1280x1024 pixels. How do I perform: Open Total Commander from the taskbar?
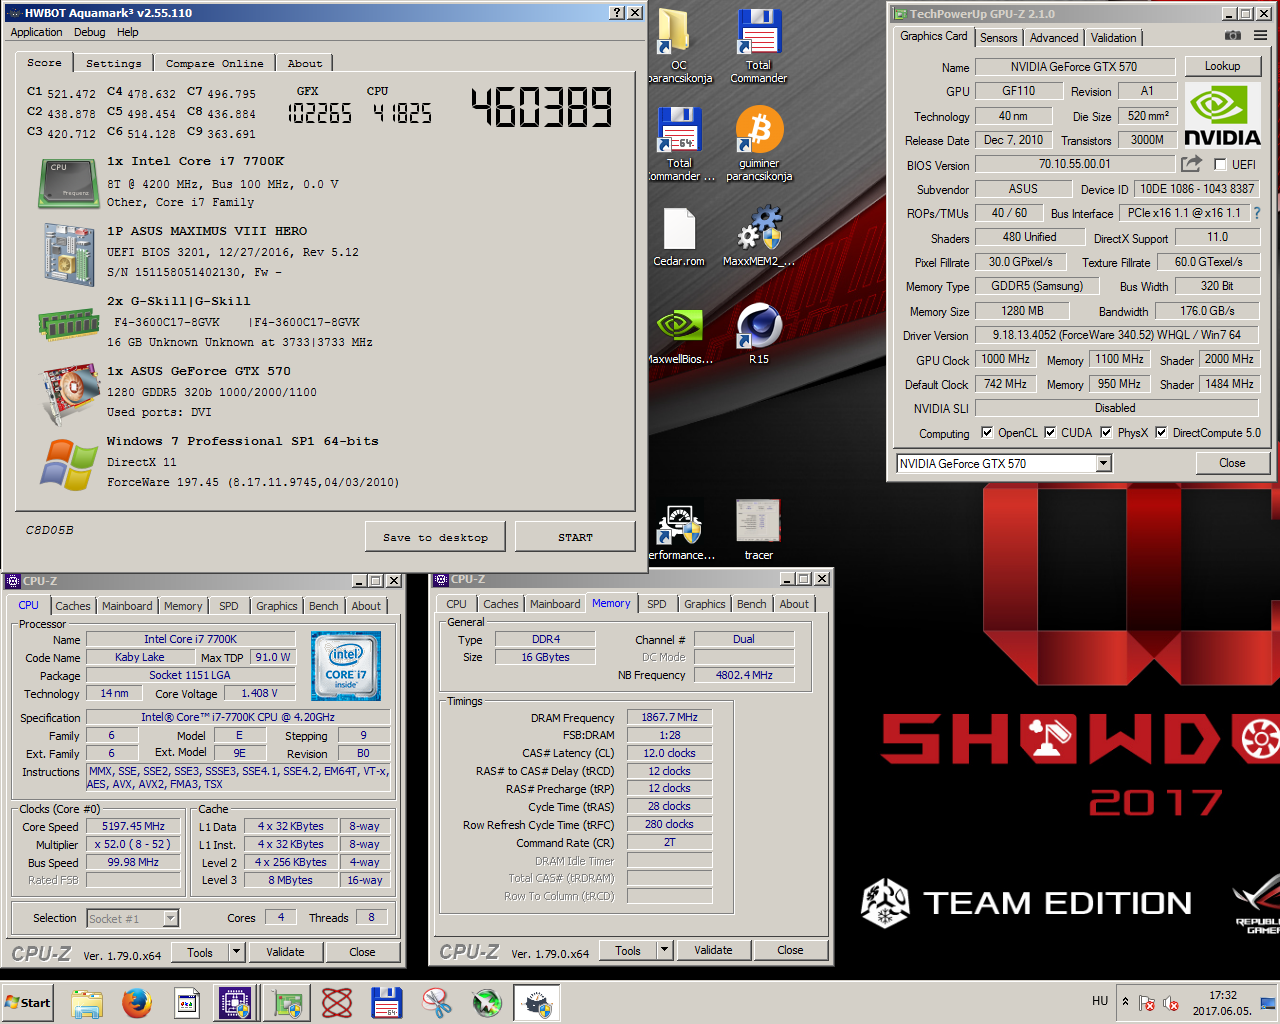387,1003
